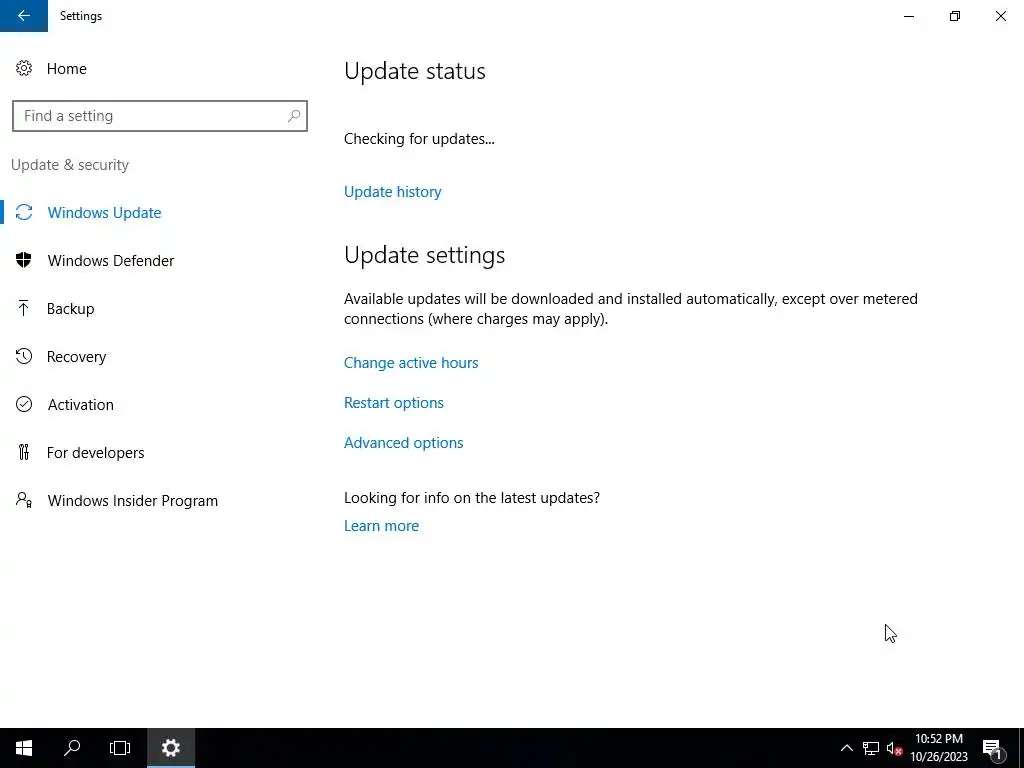Open Task View on the taskbar
The height and width of the screenshot is (768, 1024).
[120, 748]
